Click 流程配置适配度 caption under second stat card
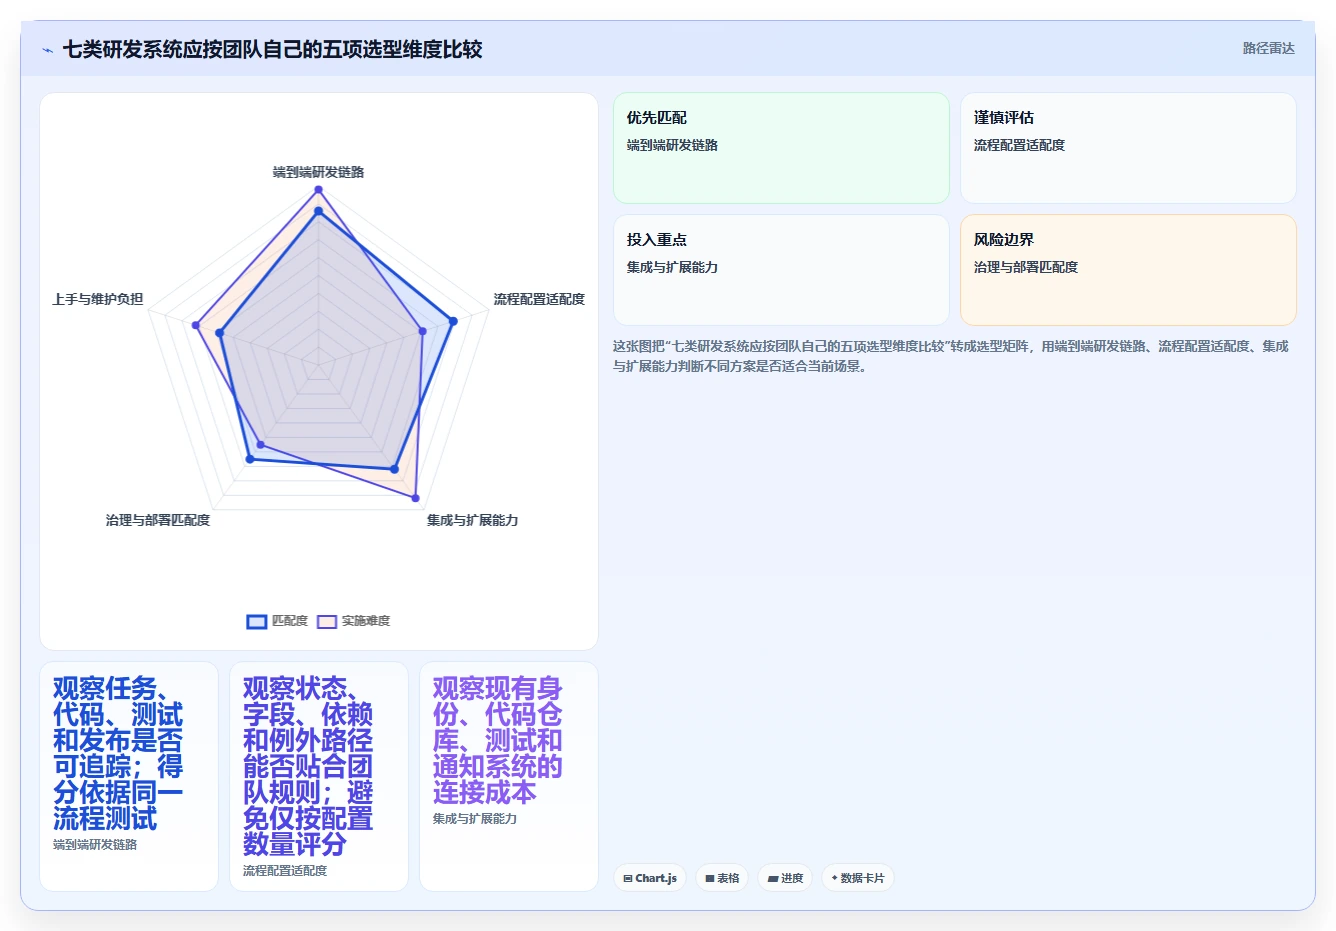This screenshot has height=931, width=1336. (x=285, y=871)
